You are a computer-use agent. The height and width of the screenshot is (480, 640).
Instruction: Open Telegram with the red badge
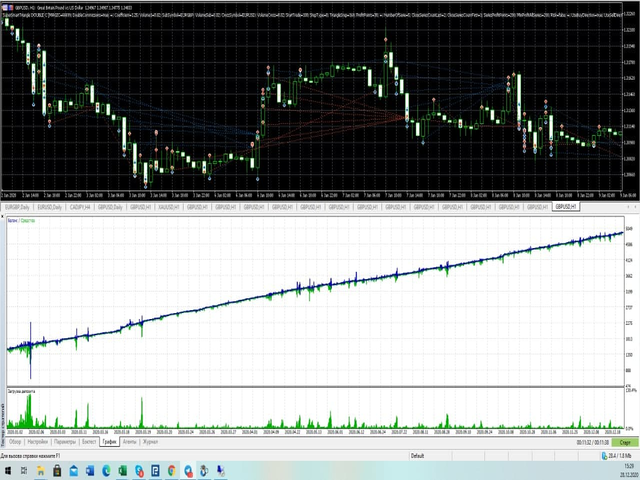[x=188, y=471]
